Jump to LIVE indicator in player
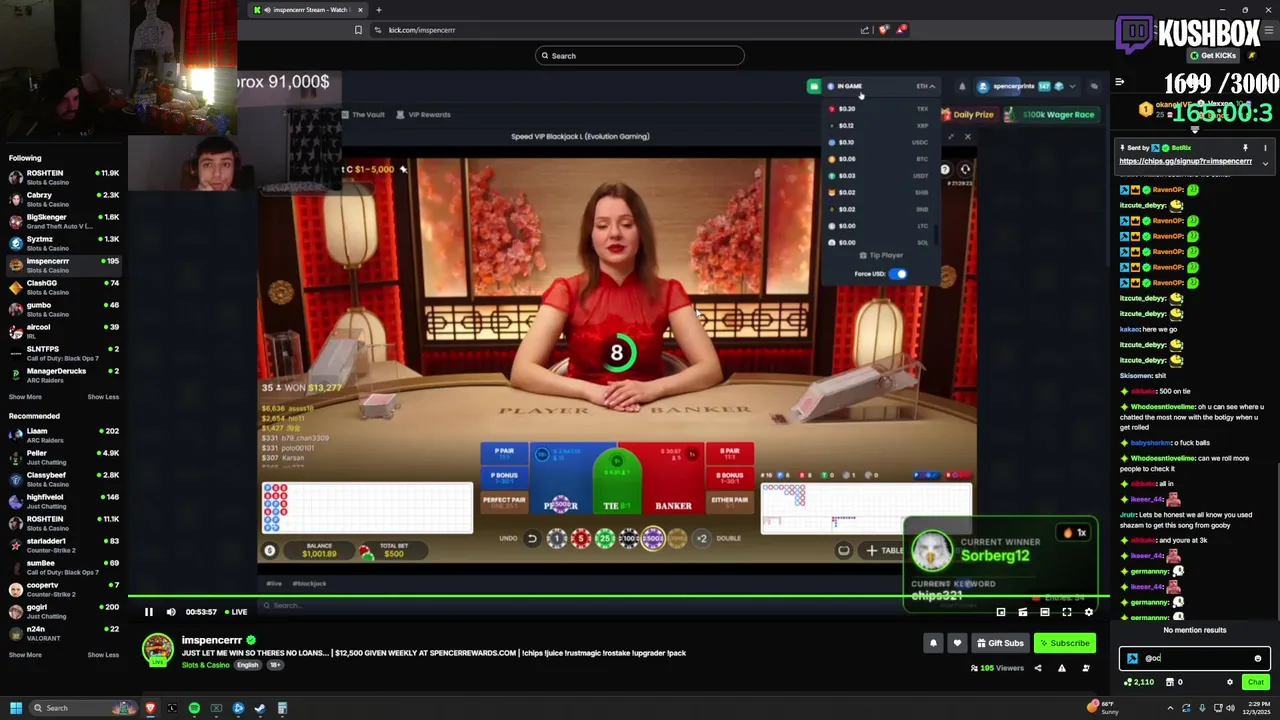This screenshot has width=1280, height=720. pos(236,612)
